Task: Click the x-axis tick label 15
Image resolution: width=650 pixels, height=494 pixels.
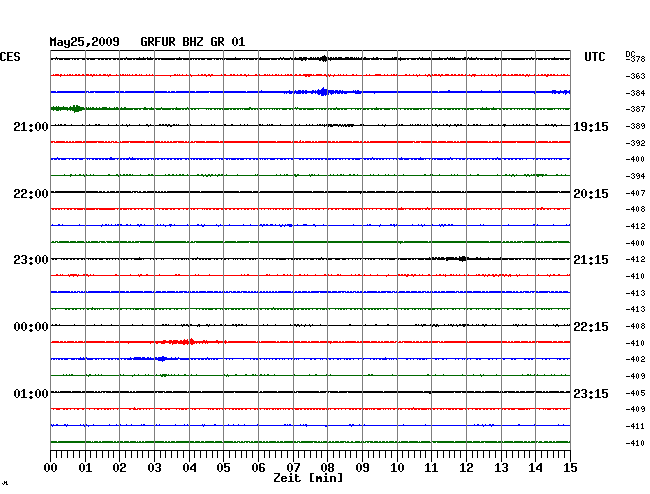Action: (570, 468)
